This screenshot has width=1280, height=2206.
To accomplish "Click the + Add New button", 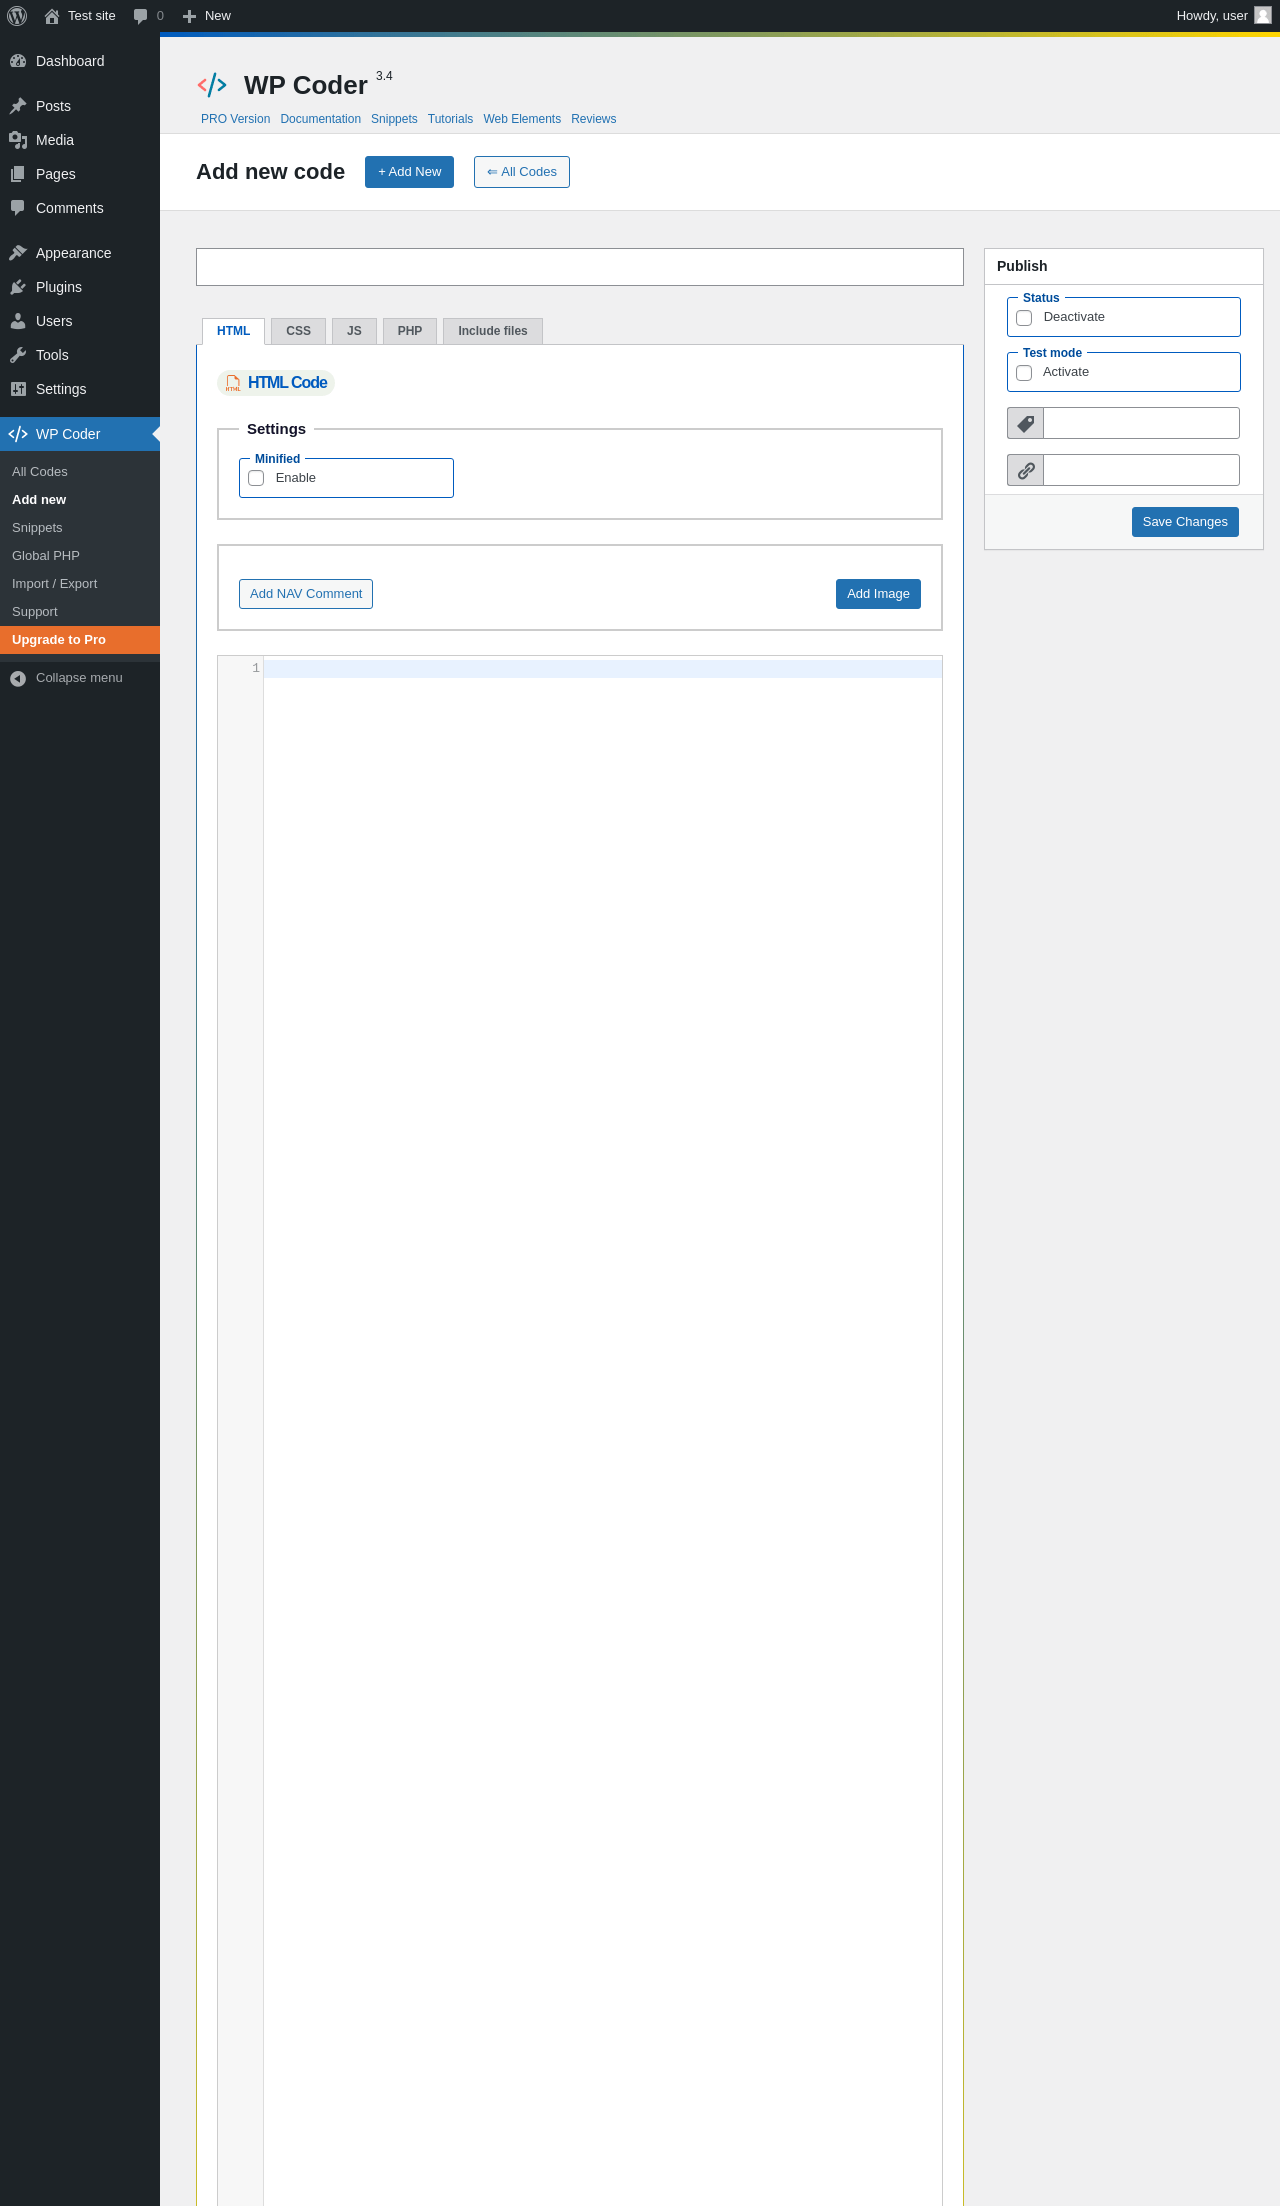I will pos(409,172).
